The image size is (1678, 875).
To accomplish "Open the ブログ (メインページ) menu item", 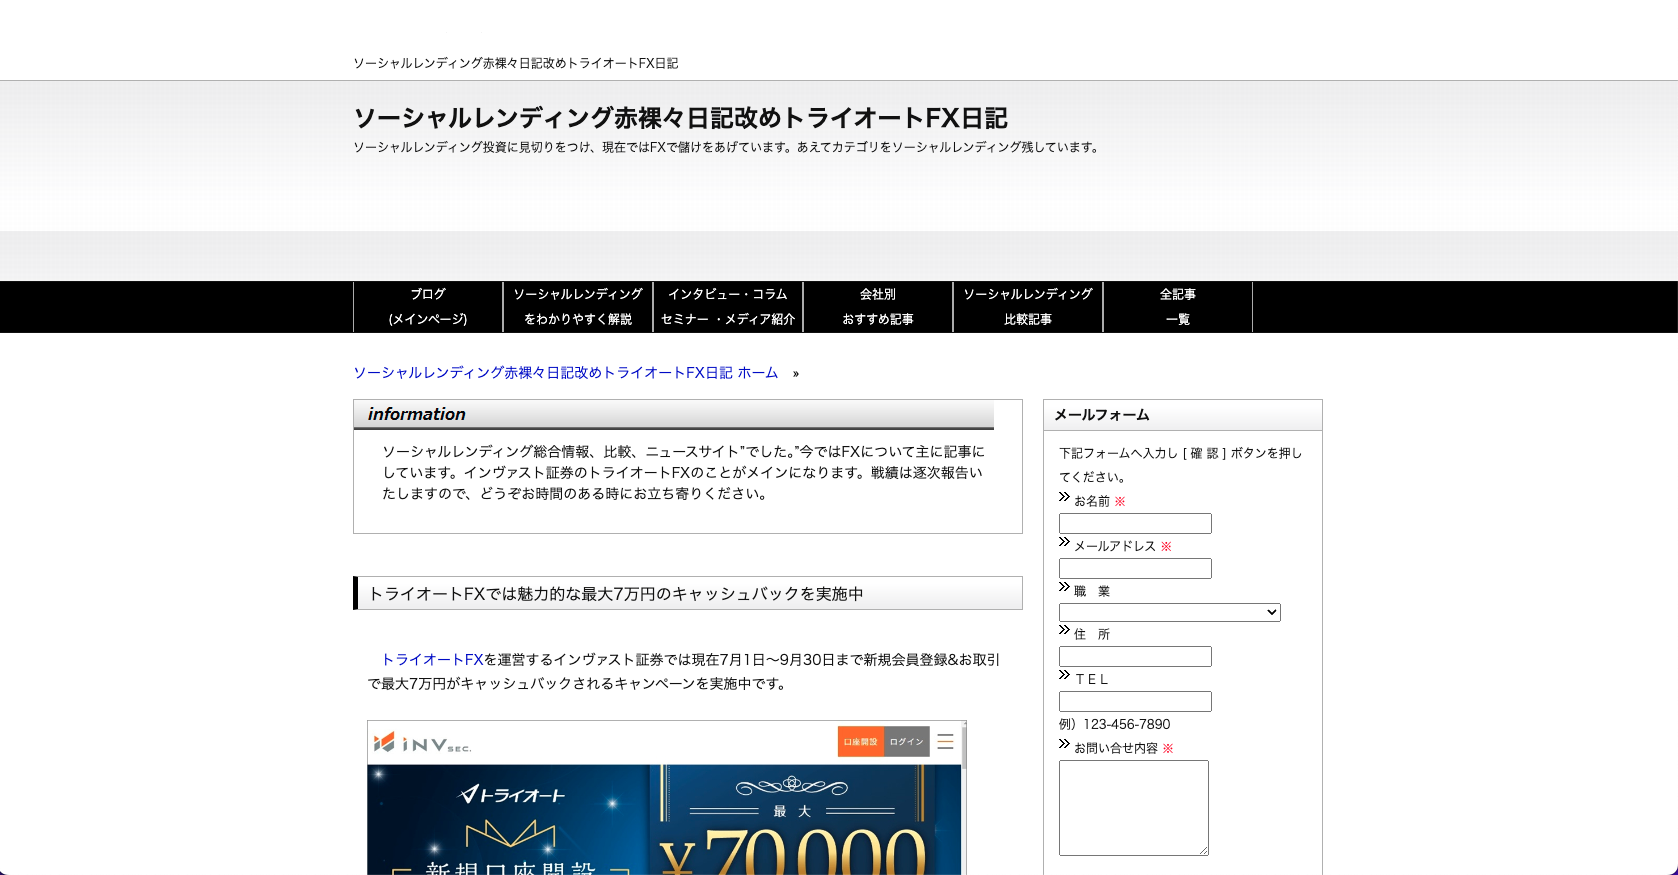I will pyautogui.click(x=428, y=307).
